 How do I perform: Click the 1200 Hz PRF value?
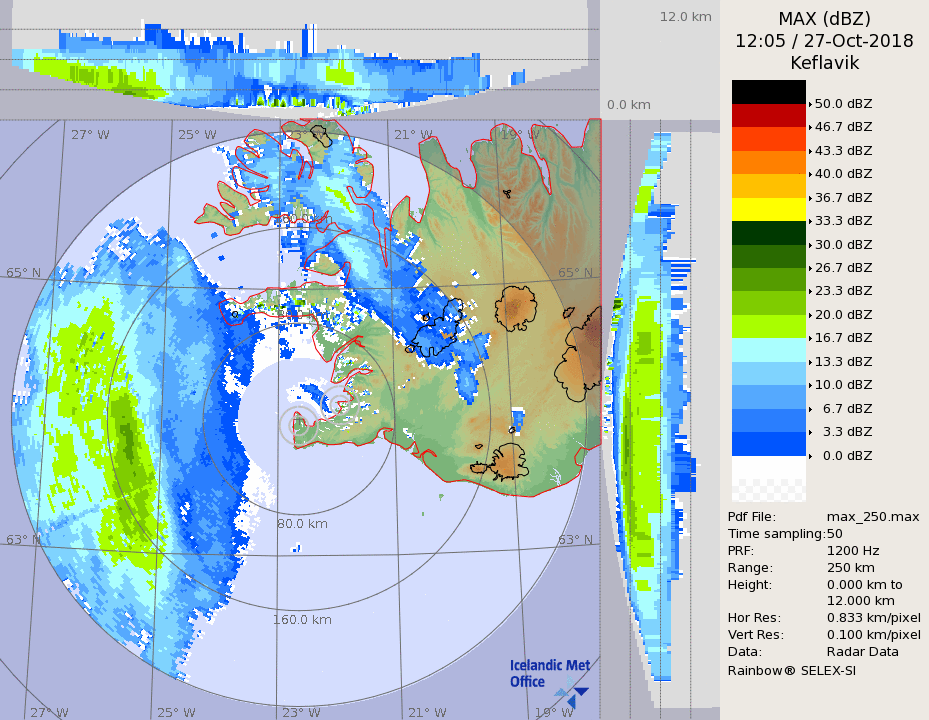(853, 550)
